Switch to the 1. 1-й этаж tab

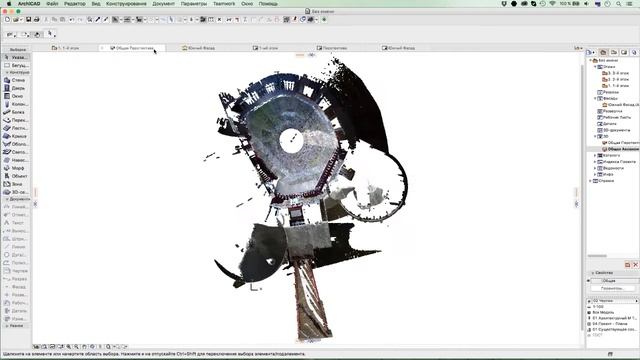click(x=65, y=48)
